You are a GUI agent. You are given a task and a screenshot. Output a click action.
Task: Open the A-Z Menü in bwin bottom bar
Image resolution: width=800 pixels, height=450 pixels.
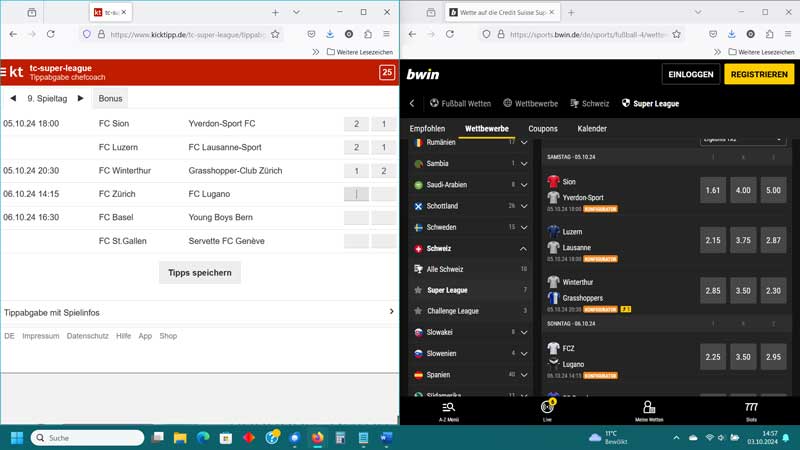[x=449, y=410]
